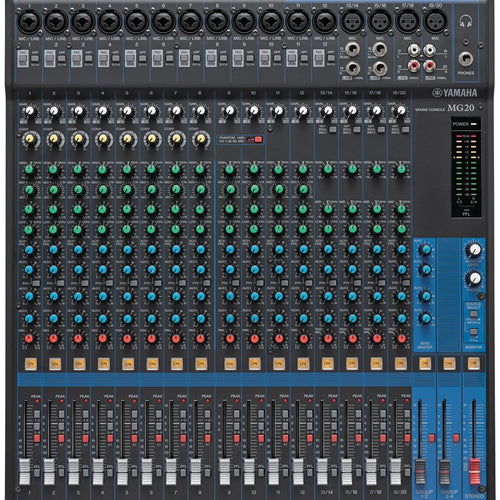Toggle the GROUP 1-2 ON button

coord(425,363)
